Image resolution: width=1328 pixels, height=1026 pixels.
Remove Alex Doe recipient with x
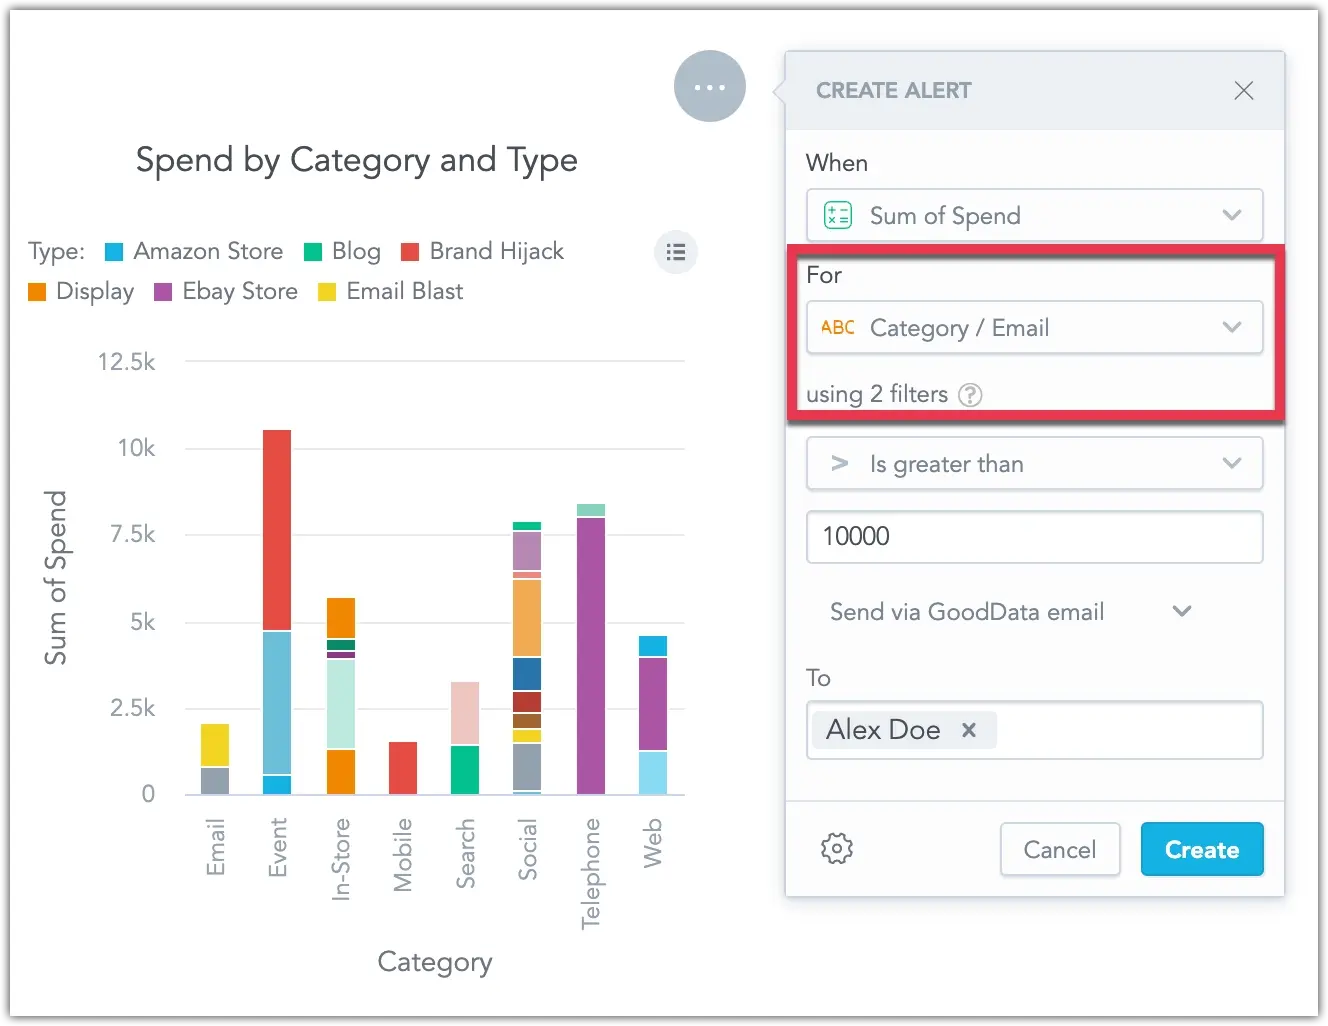pos(968,730)
